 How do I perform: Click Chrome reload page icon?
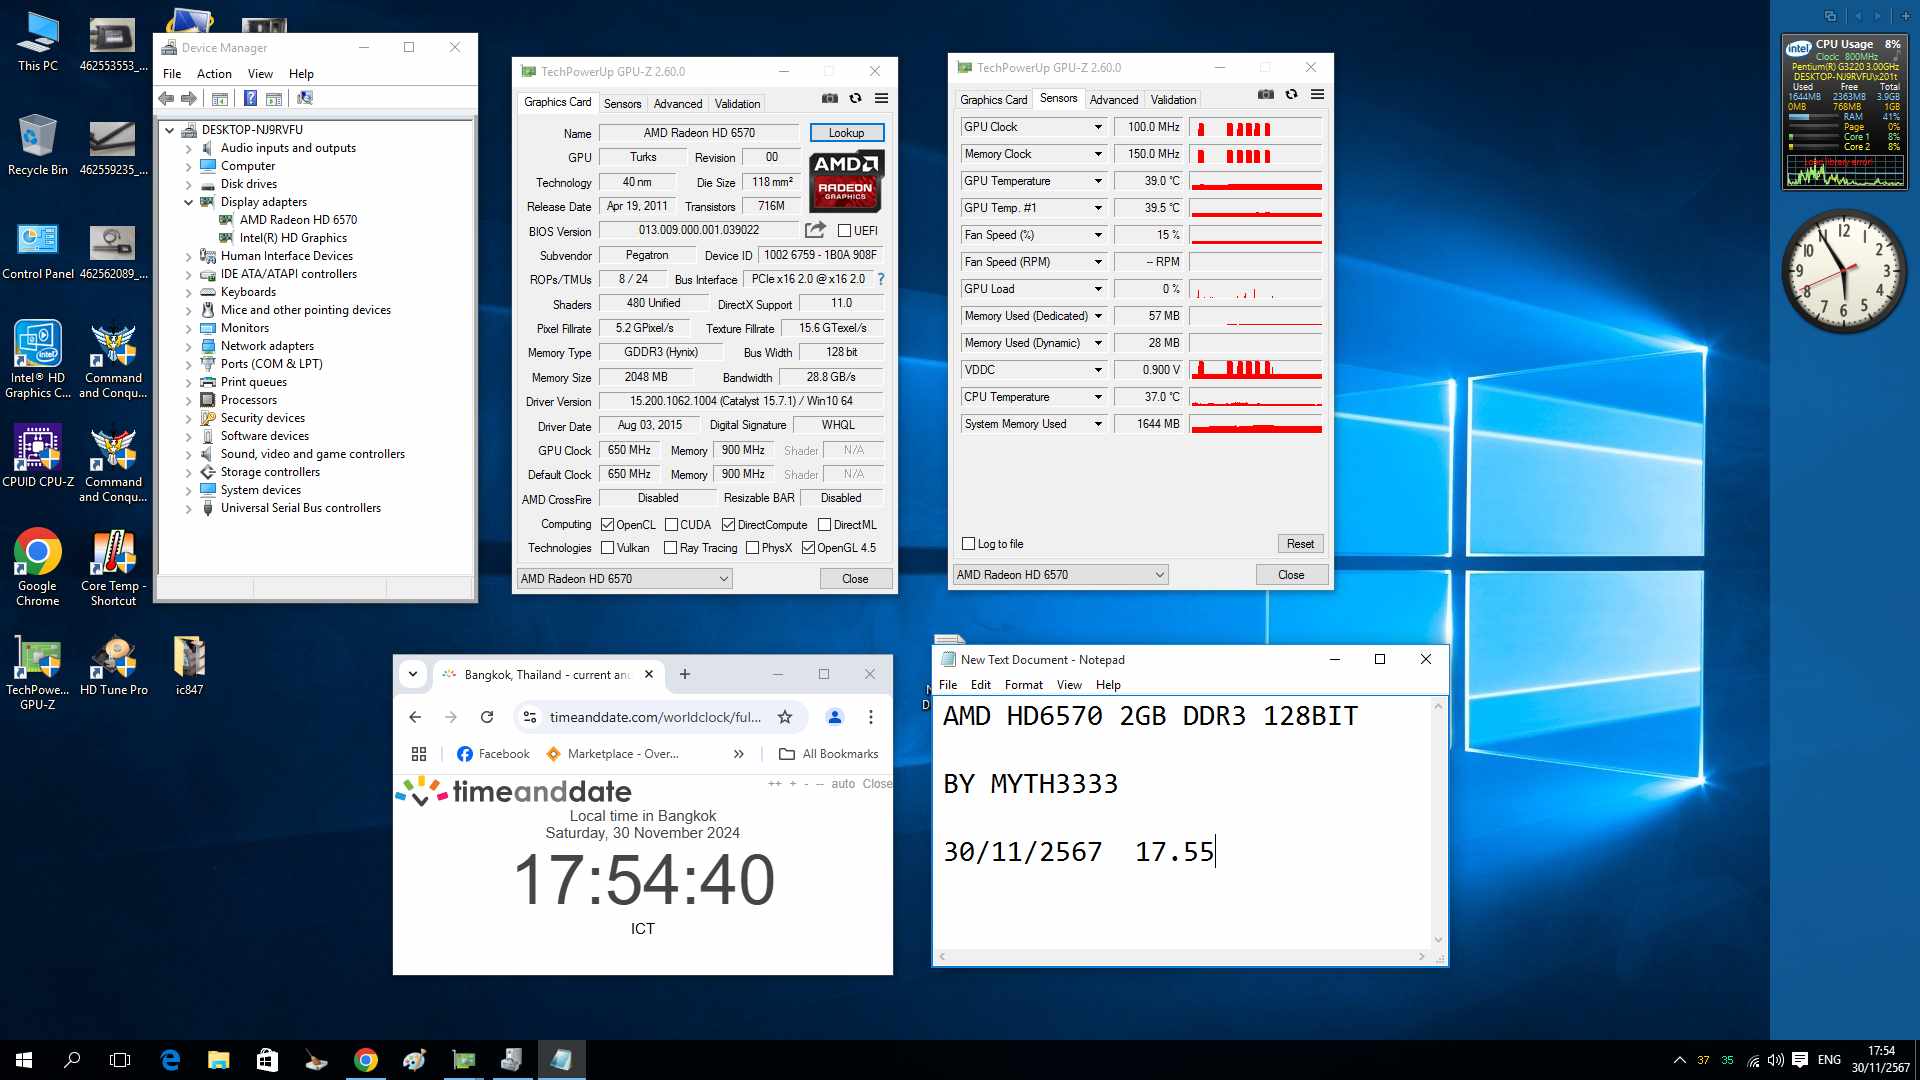(487, 717)
